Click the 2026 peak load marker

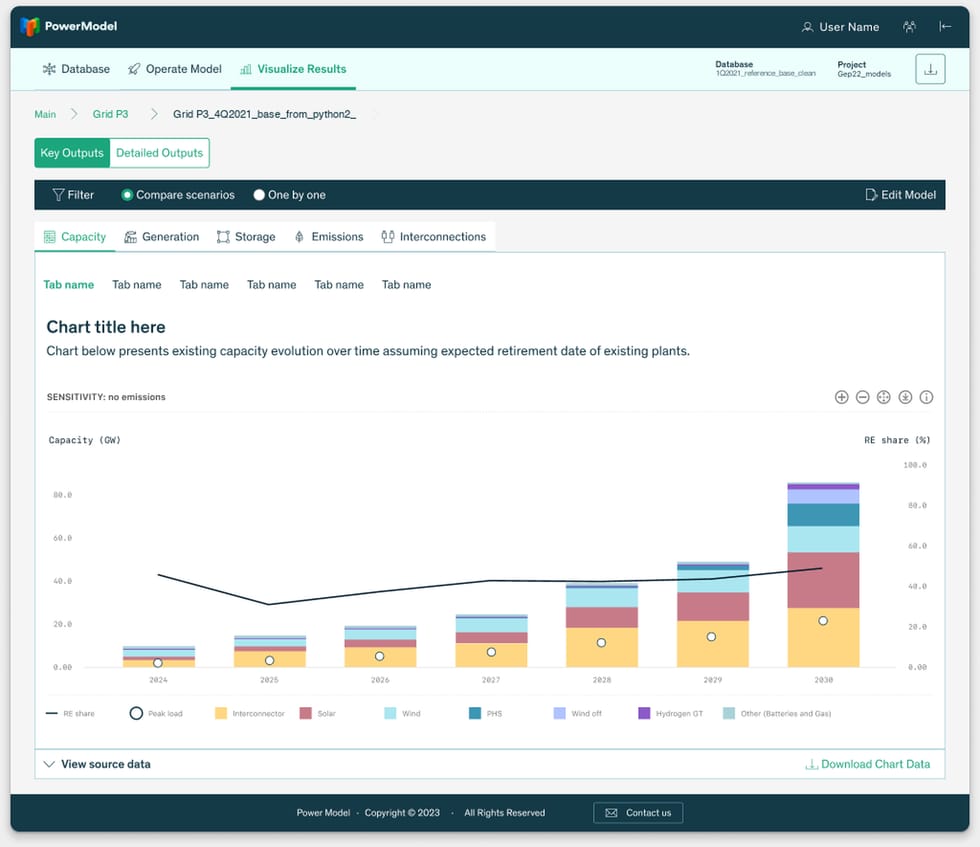[x=379, y=656]
